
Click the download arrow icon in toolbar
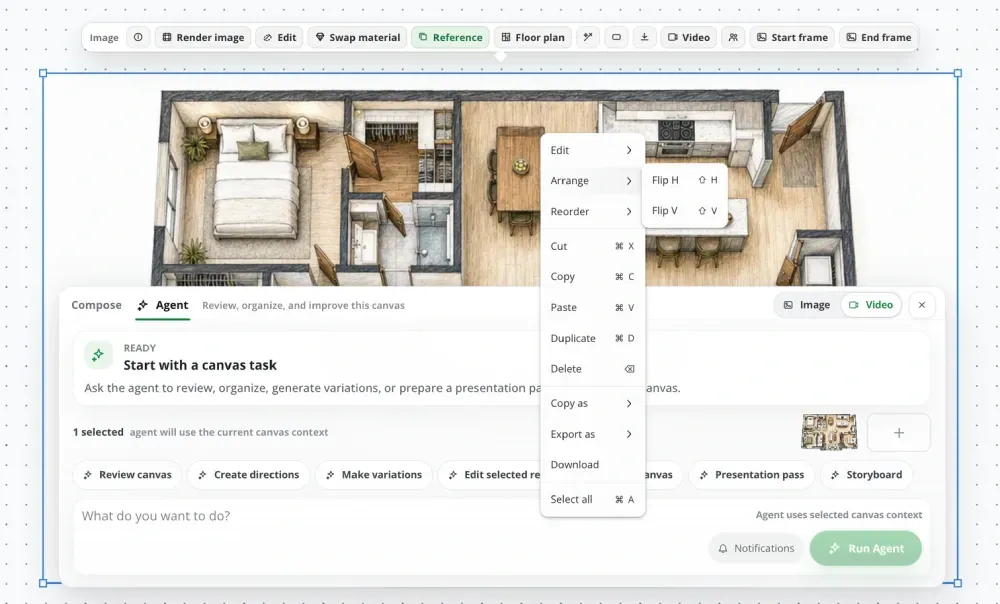click(644, 37)
